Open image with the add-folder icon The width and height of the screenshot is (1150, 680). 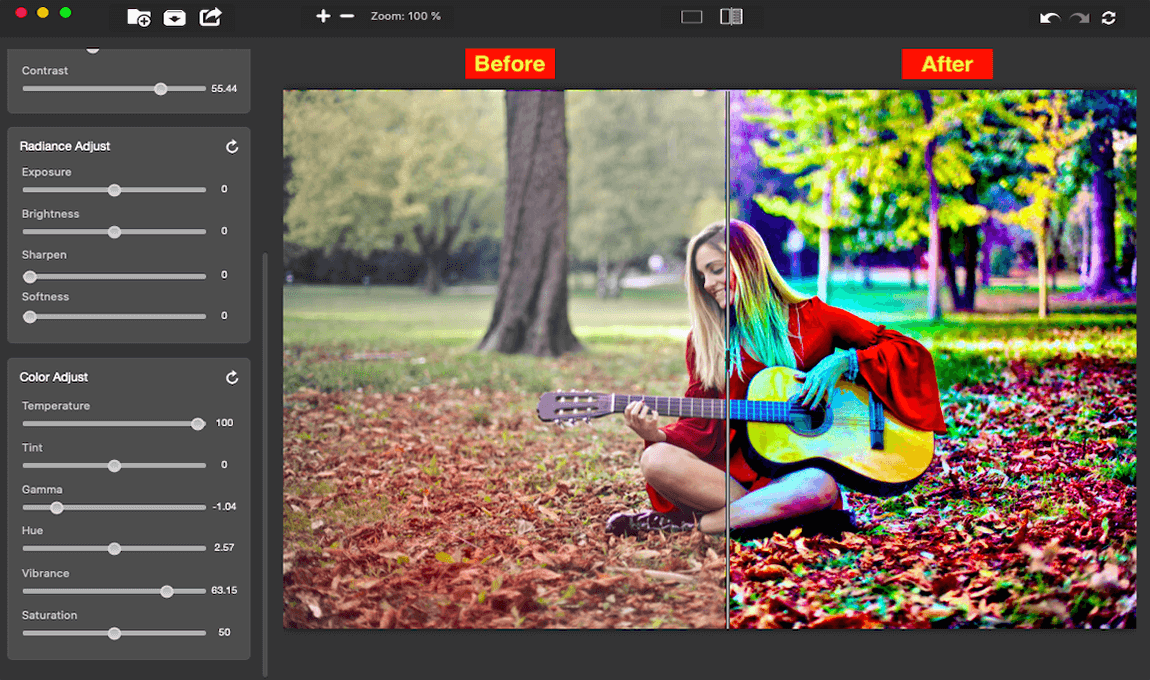[139, 18]
